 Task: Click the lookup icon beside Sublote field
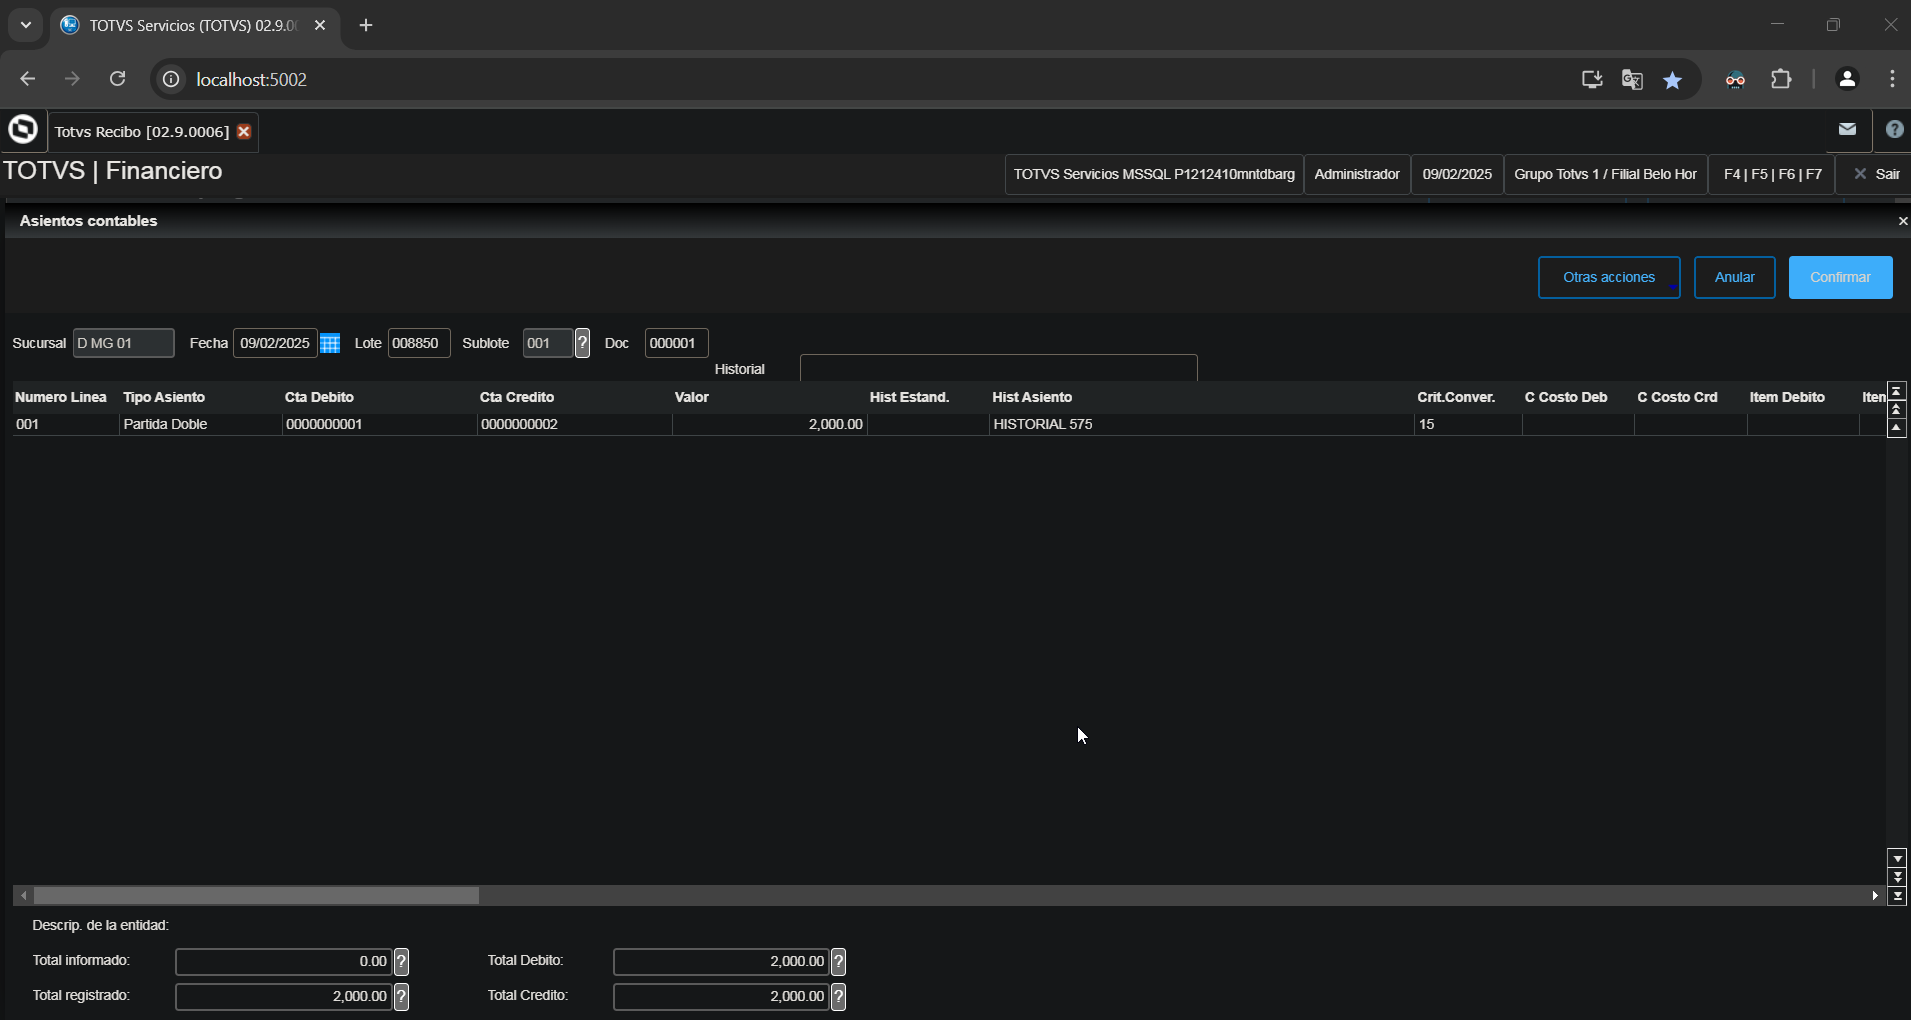coord(582,343)
